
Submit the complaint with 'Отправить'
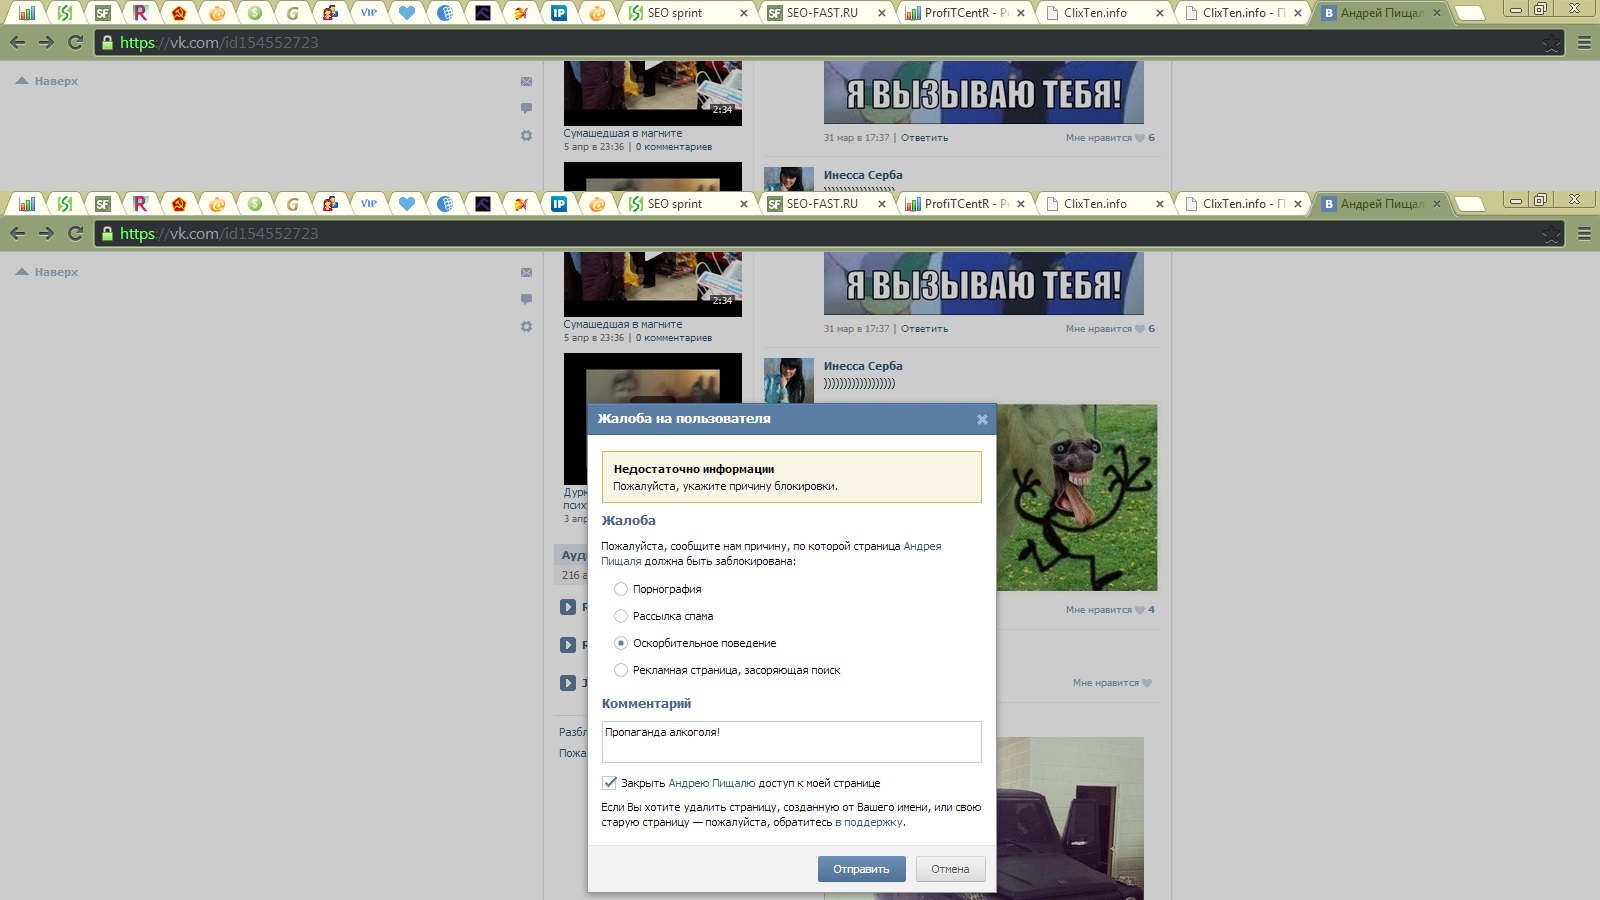(861, 869)
